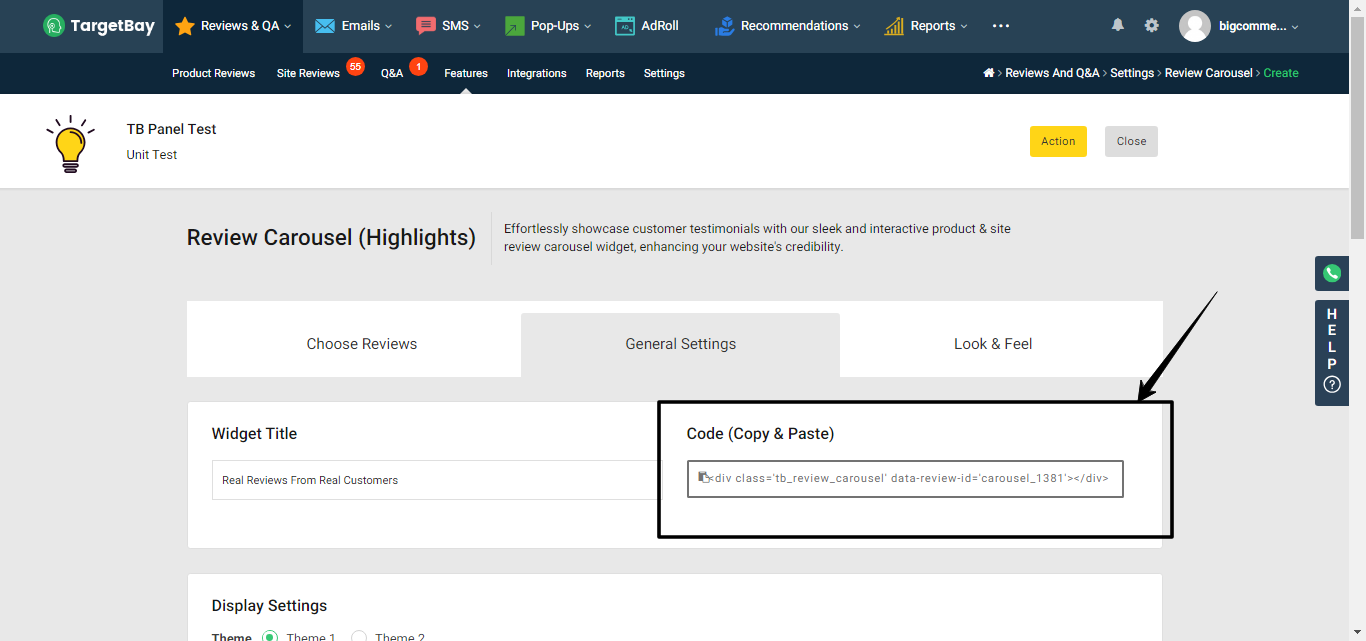This screenshot has height=641, width=1366.
Task: Open the bigcomme... account dropdown
Action: point(1258,26)
